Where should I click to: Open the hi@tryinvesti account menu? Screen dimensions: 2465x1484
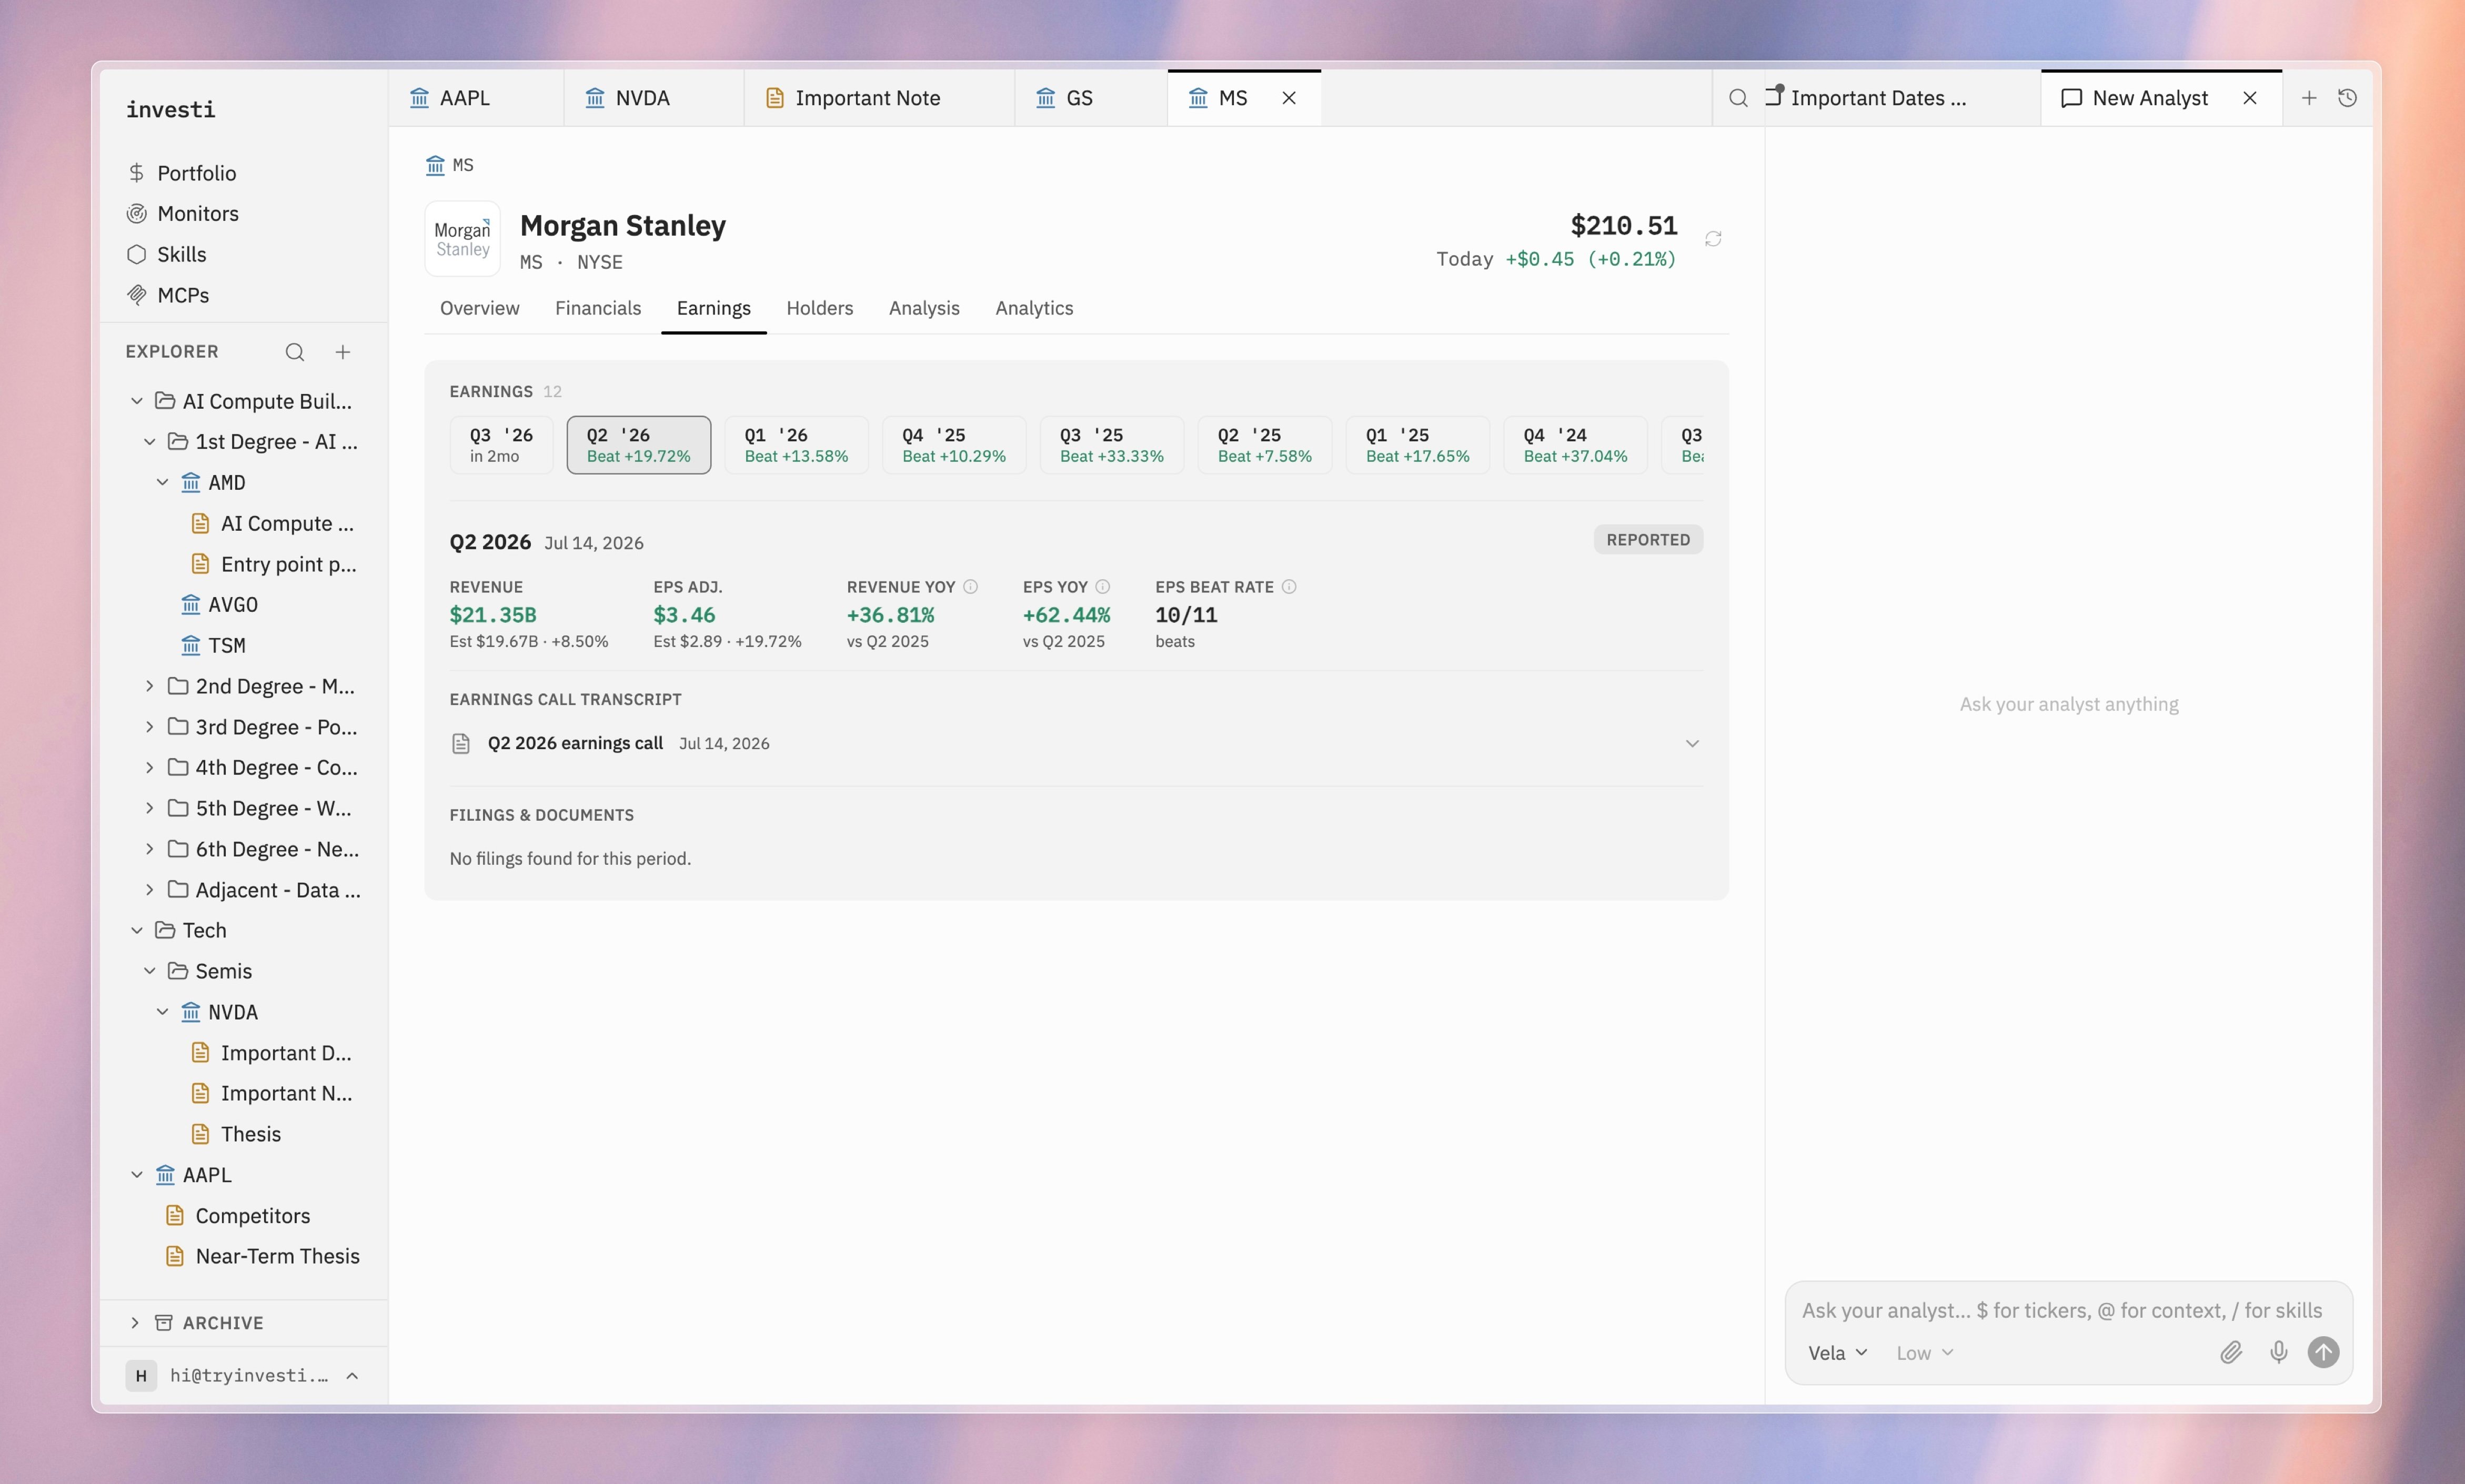click(243, 1376)
